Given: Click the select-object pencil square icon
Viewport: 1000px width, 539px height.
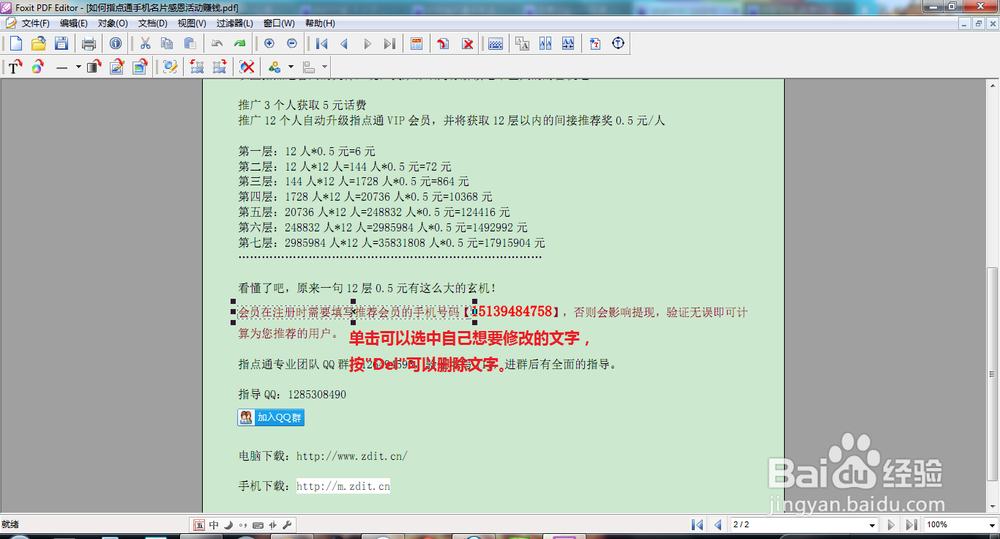Looking at the screenshot, I should [170, 66].
